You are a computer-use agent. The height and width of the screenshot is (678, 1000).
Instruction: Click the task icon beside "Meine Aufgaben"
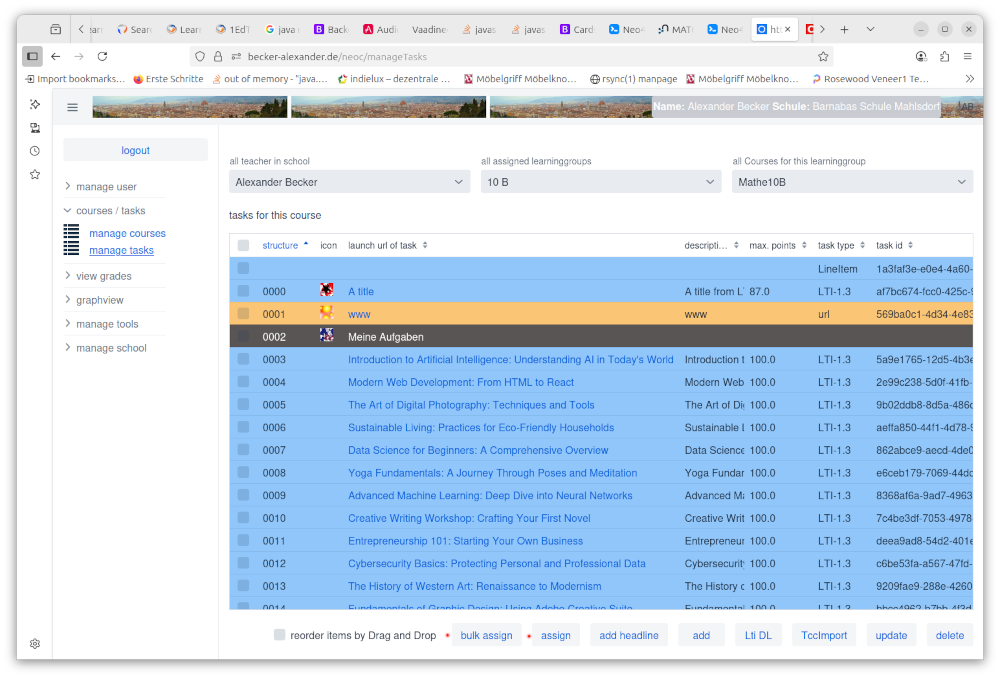pos(327,336)
